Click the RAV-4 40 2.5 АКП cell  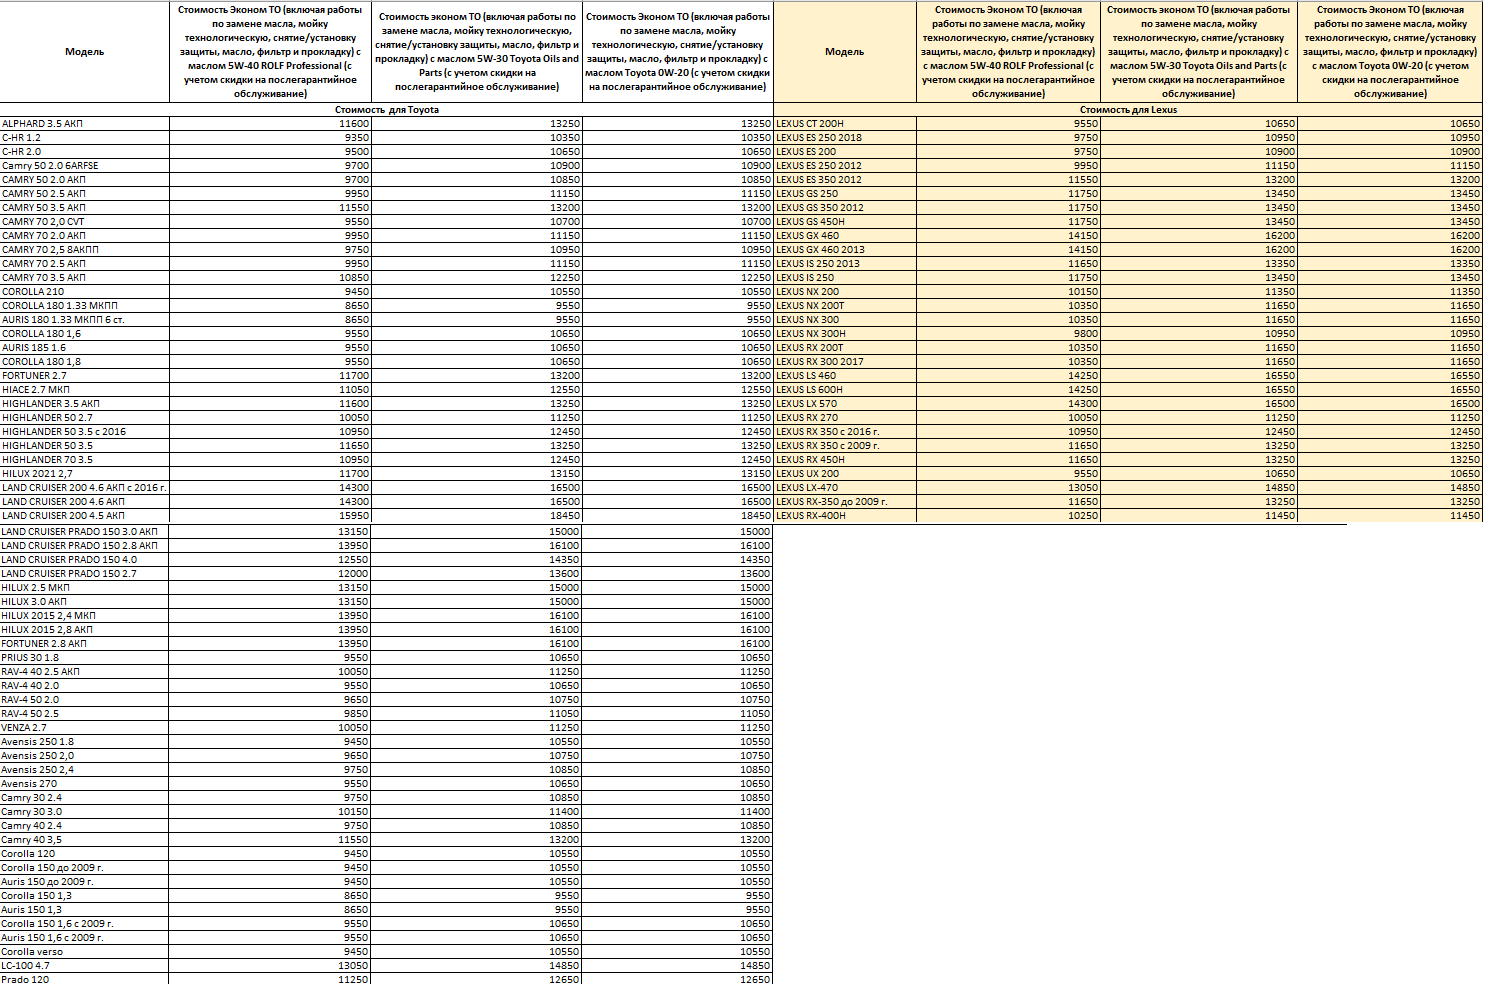(85, 672)
